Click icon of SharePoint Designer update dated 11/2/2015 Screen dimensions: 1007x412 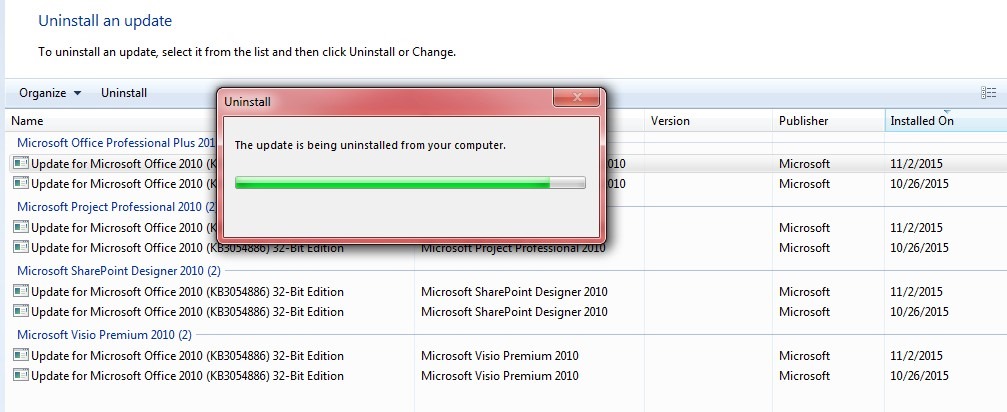tap(20, 292)
